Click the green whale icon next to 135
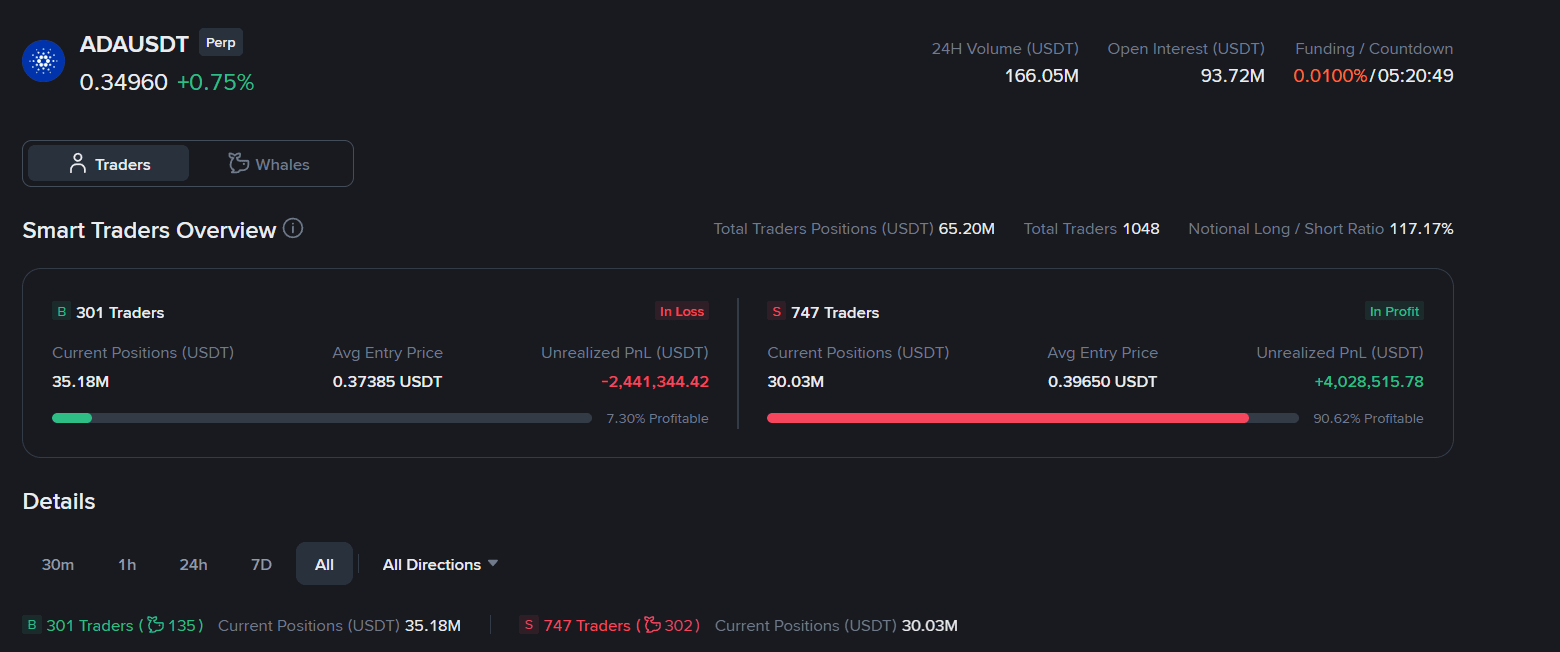This screenshot has height=652, width=1560. click(155, 625)
